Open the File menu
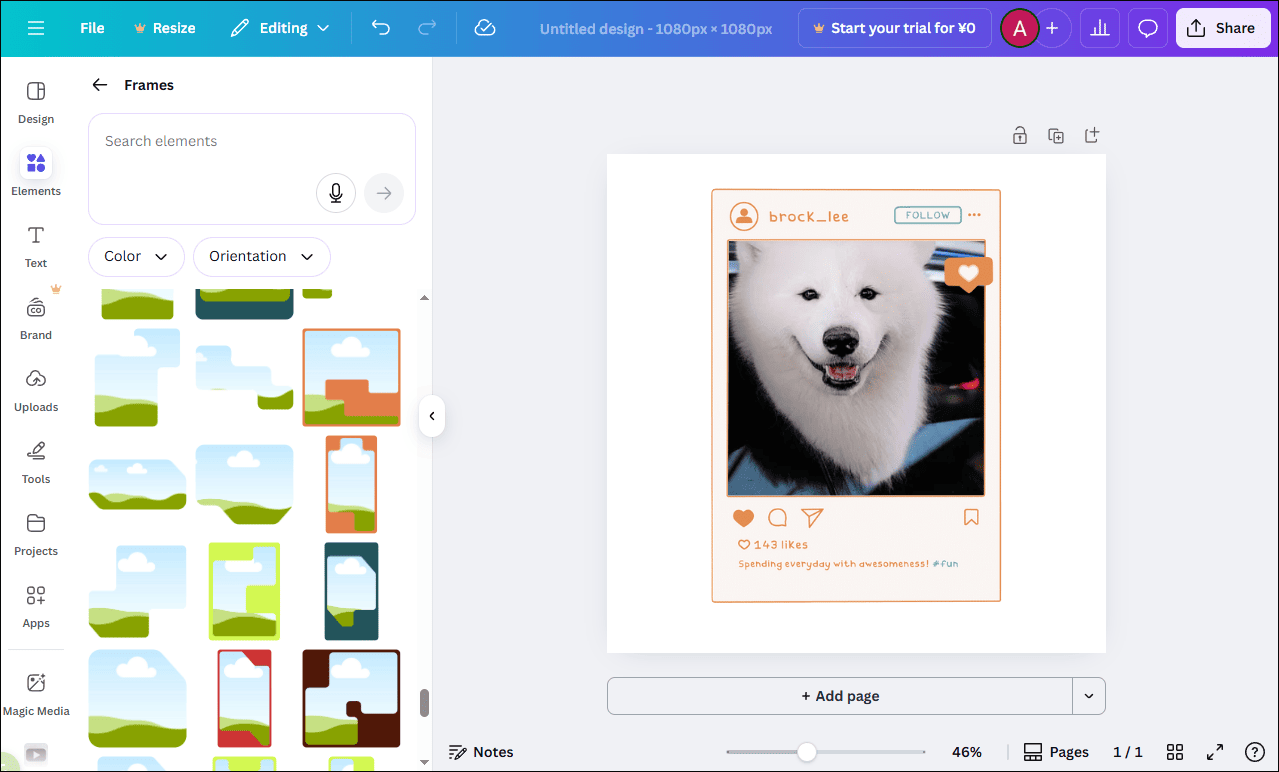 tap(91, 28)
